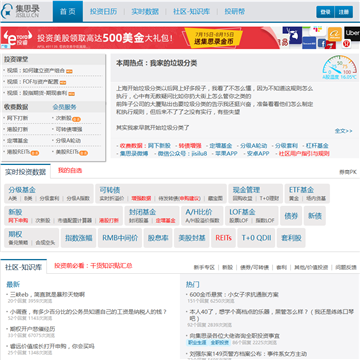Open the 新债 tile
Screen dimensions: 360x360
point(315,216)
